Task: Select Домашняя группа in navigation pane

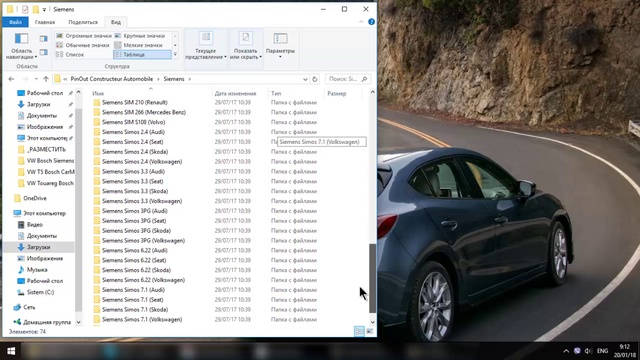Action: (x=47, y=322)
